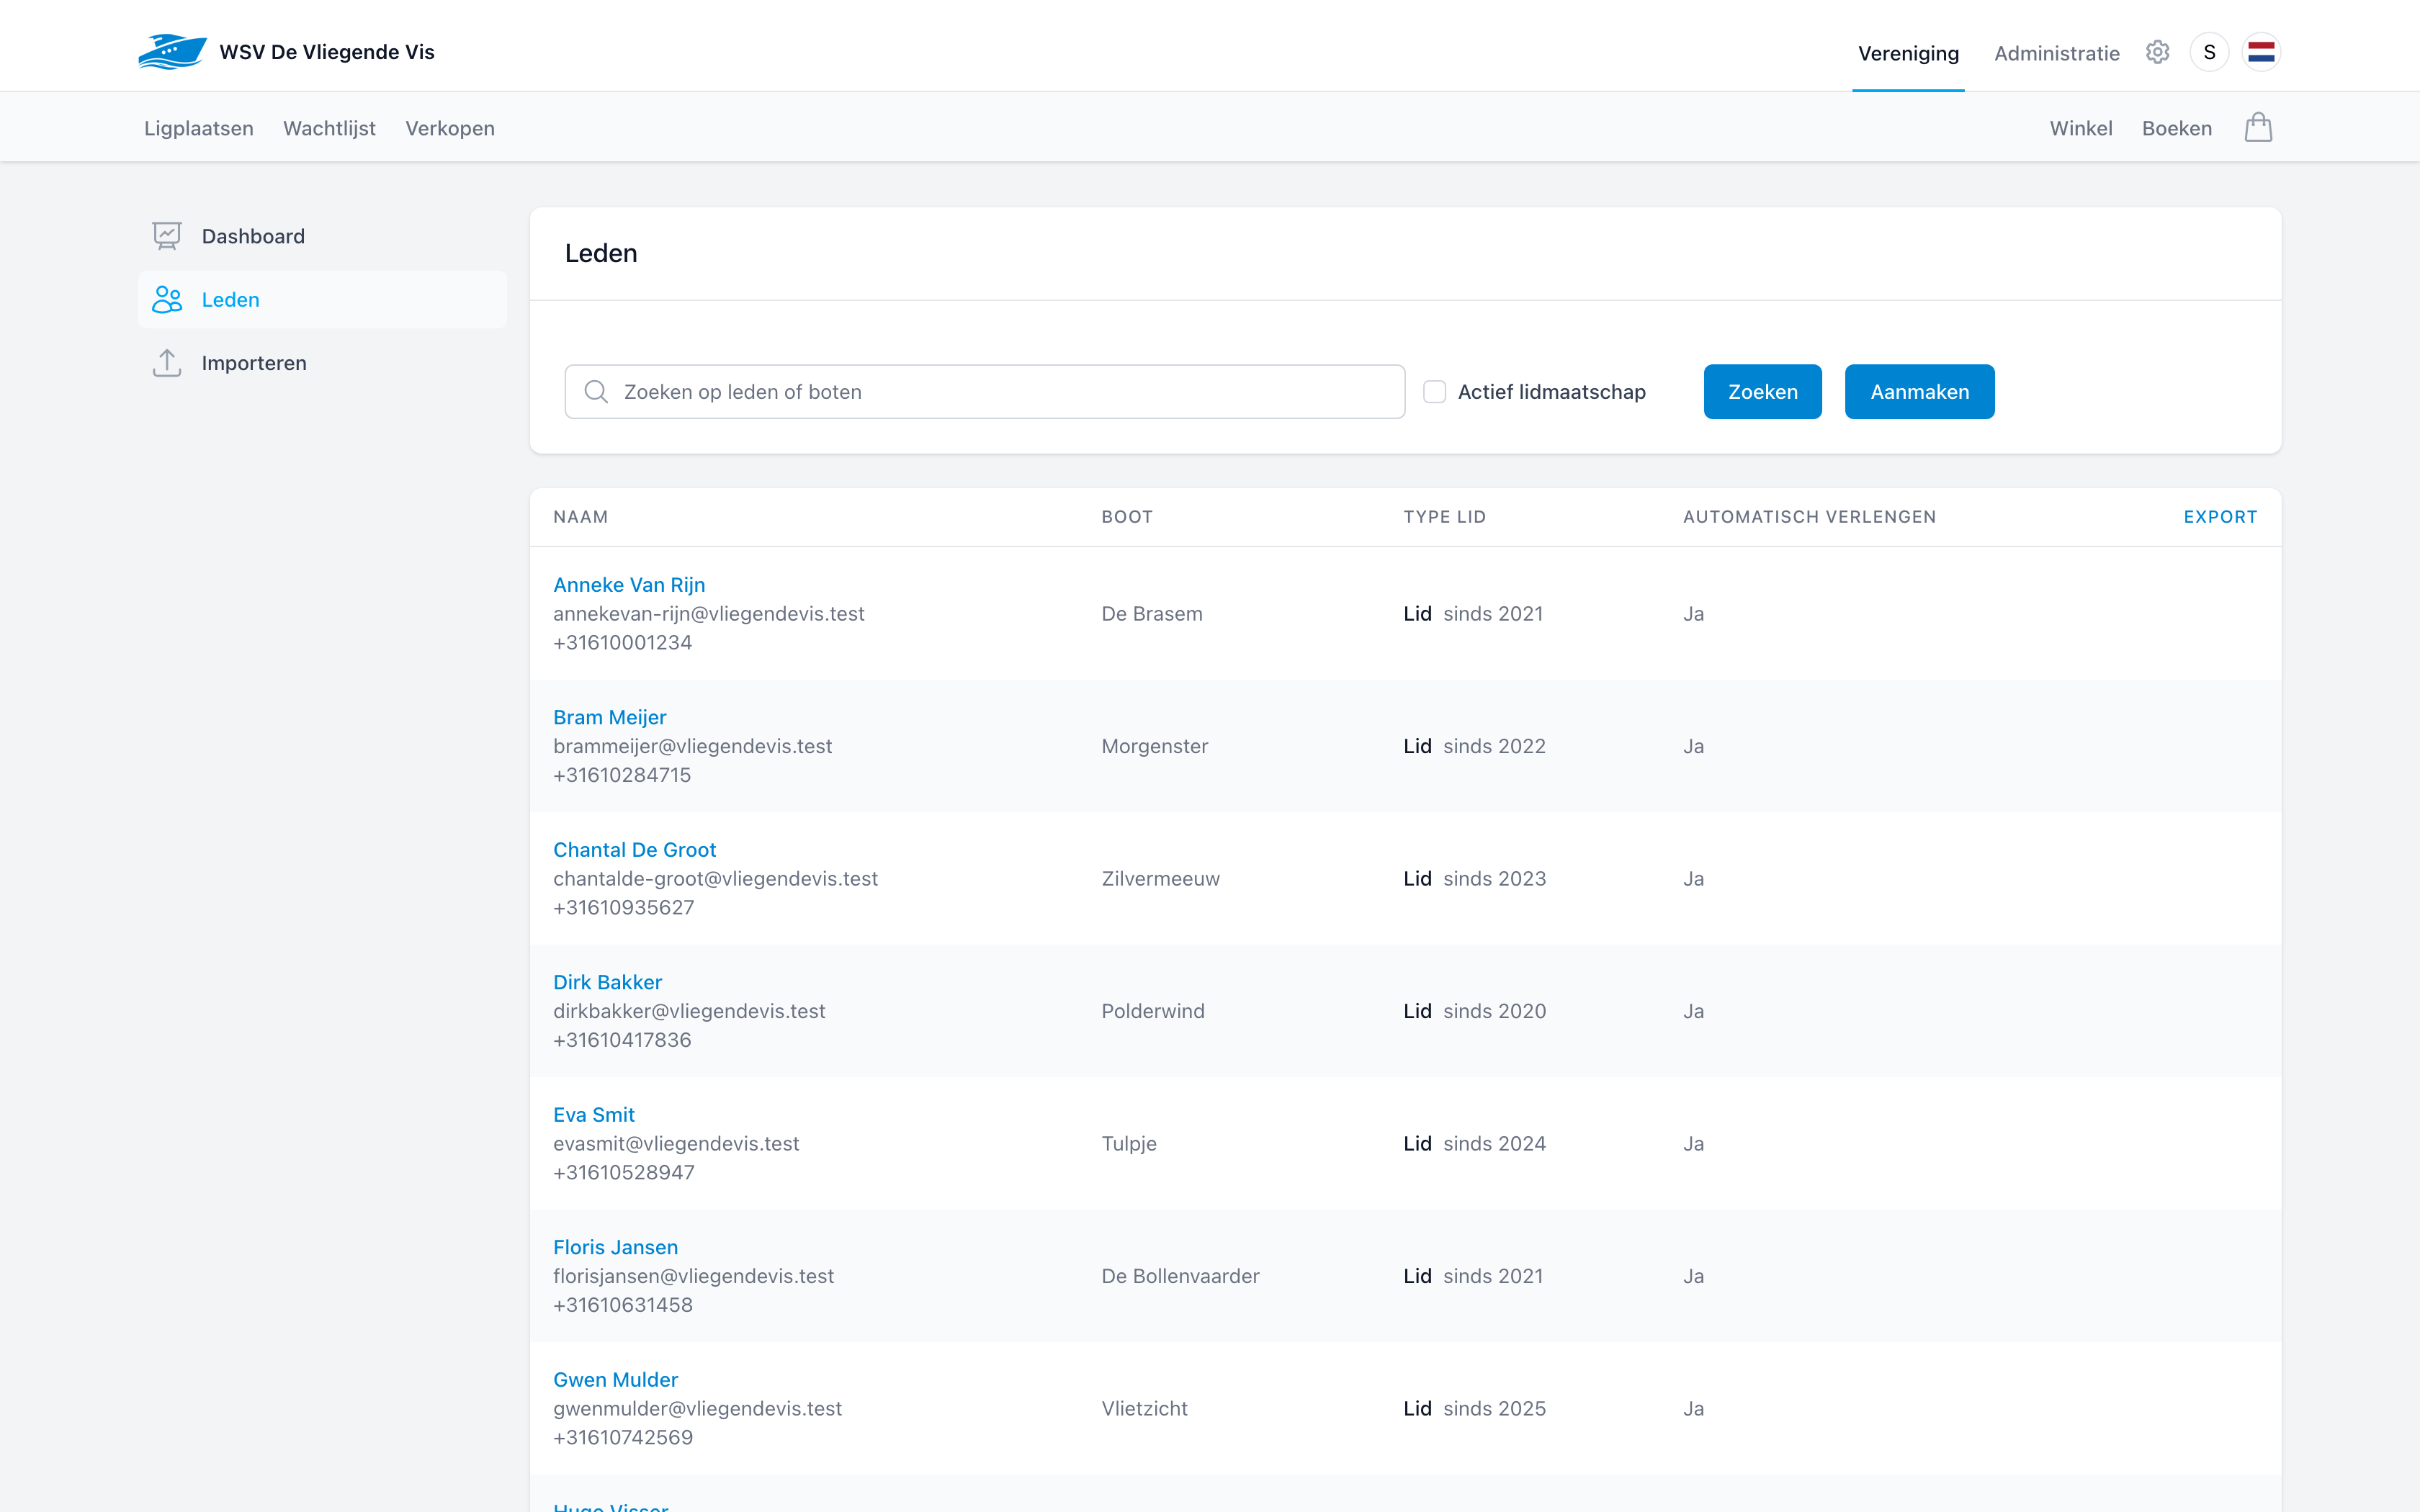This screenshot has width=2420, height=1512.
Task: Go to the Boeken page
Action: [2177, 128]
